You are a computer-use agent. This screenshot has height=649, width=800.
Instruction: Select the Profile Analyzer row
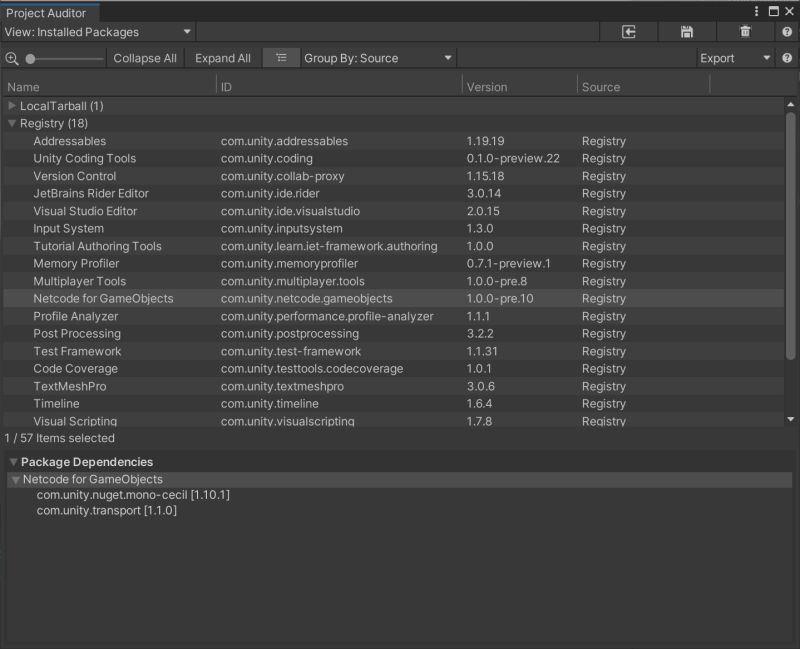(x=393, y=316)
